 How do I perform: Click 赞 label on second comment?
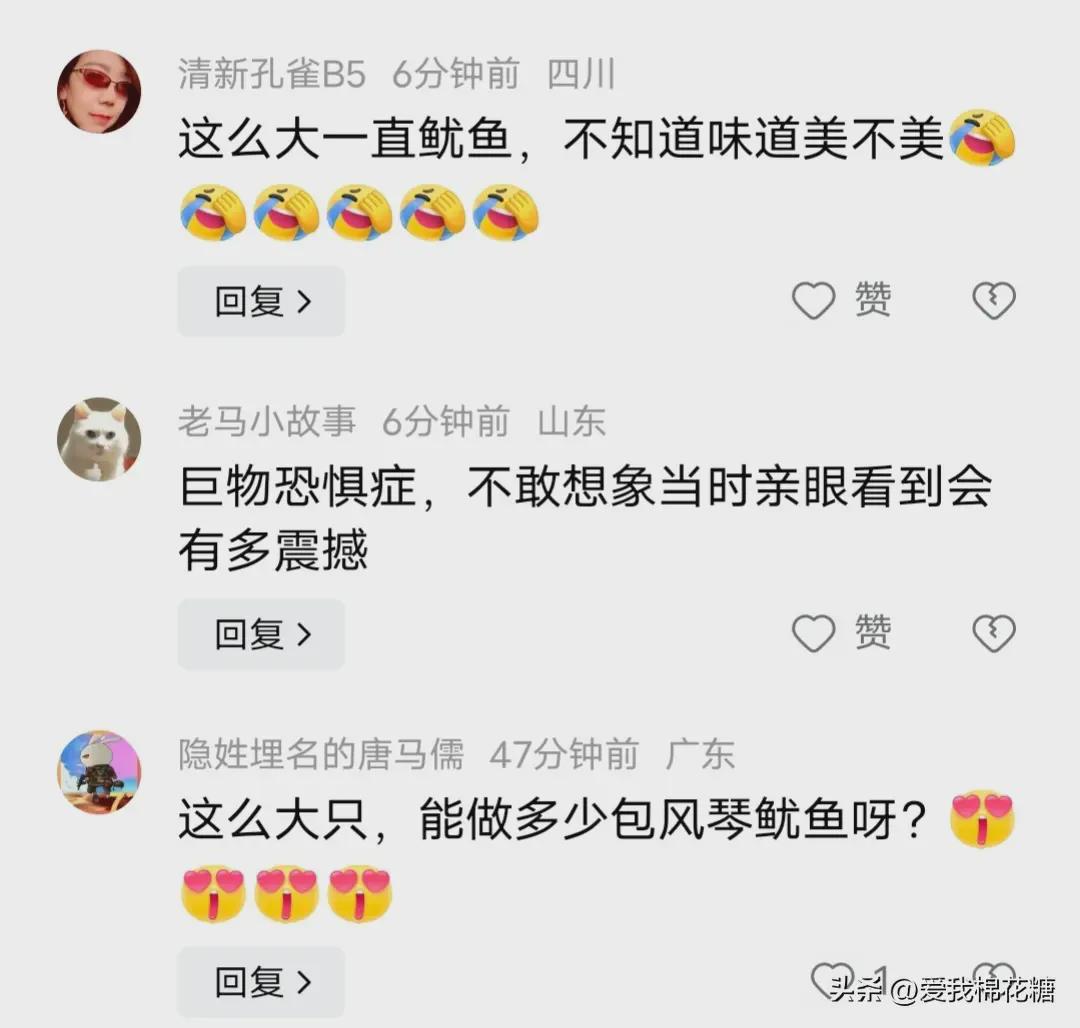(x=873, y=632)
